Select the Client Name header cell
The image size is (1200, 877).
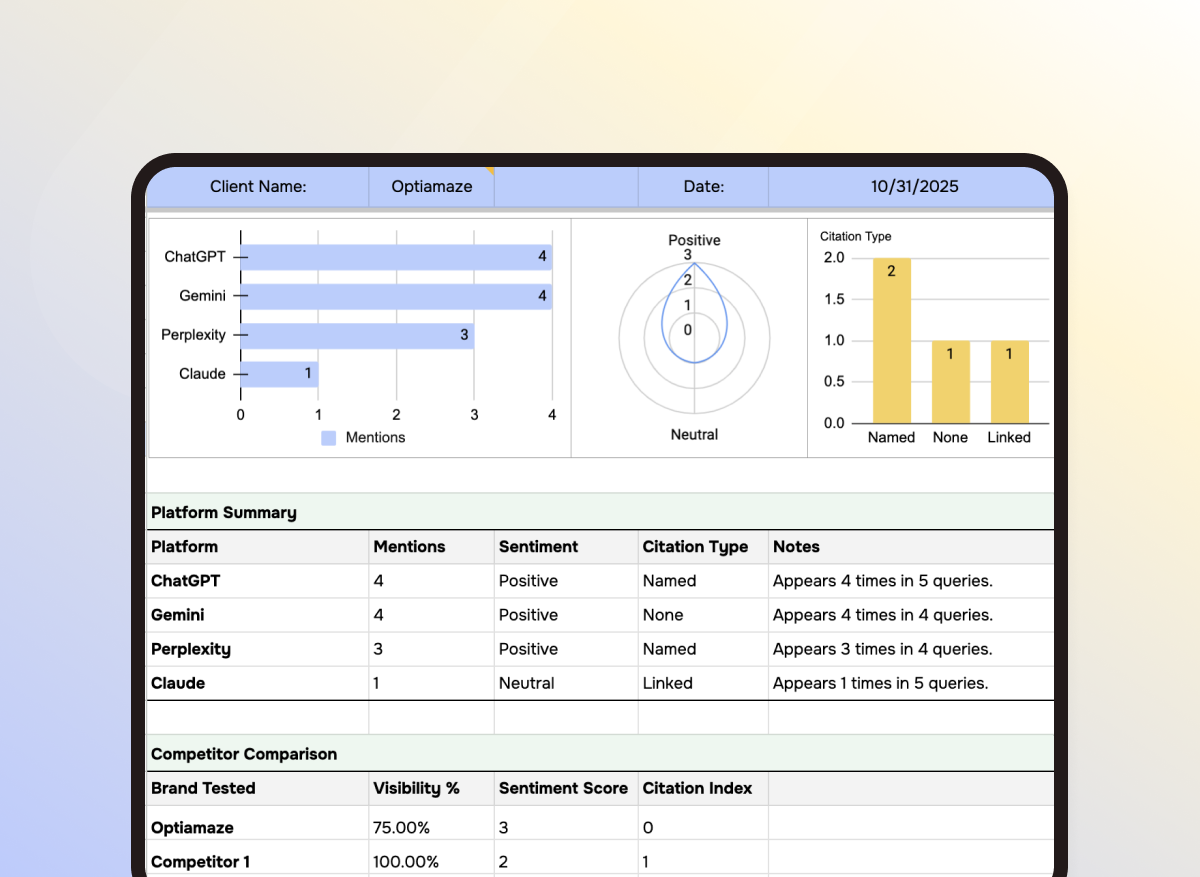[256, 186]
